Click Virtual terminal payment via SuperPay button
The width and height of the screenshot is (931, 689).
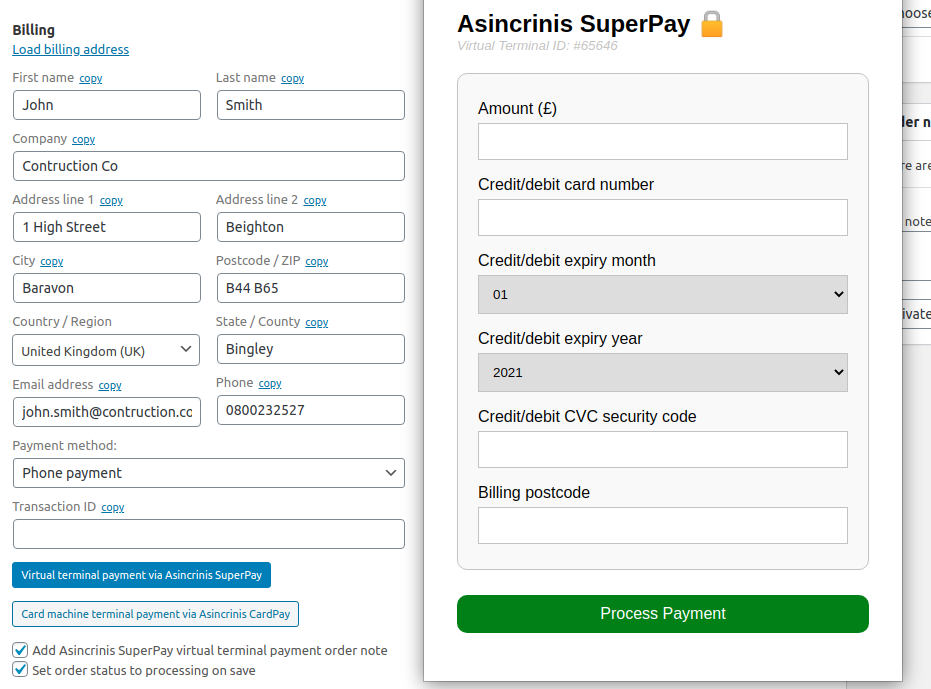tap(141, 575)
